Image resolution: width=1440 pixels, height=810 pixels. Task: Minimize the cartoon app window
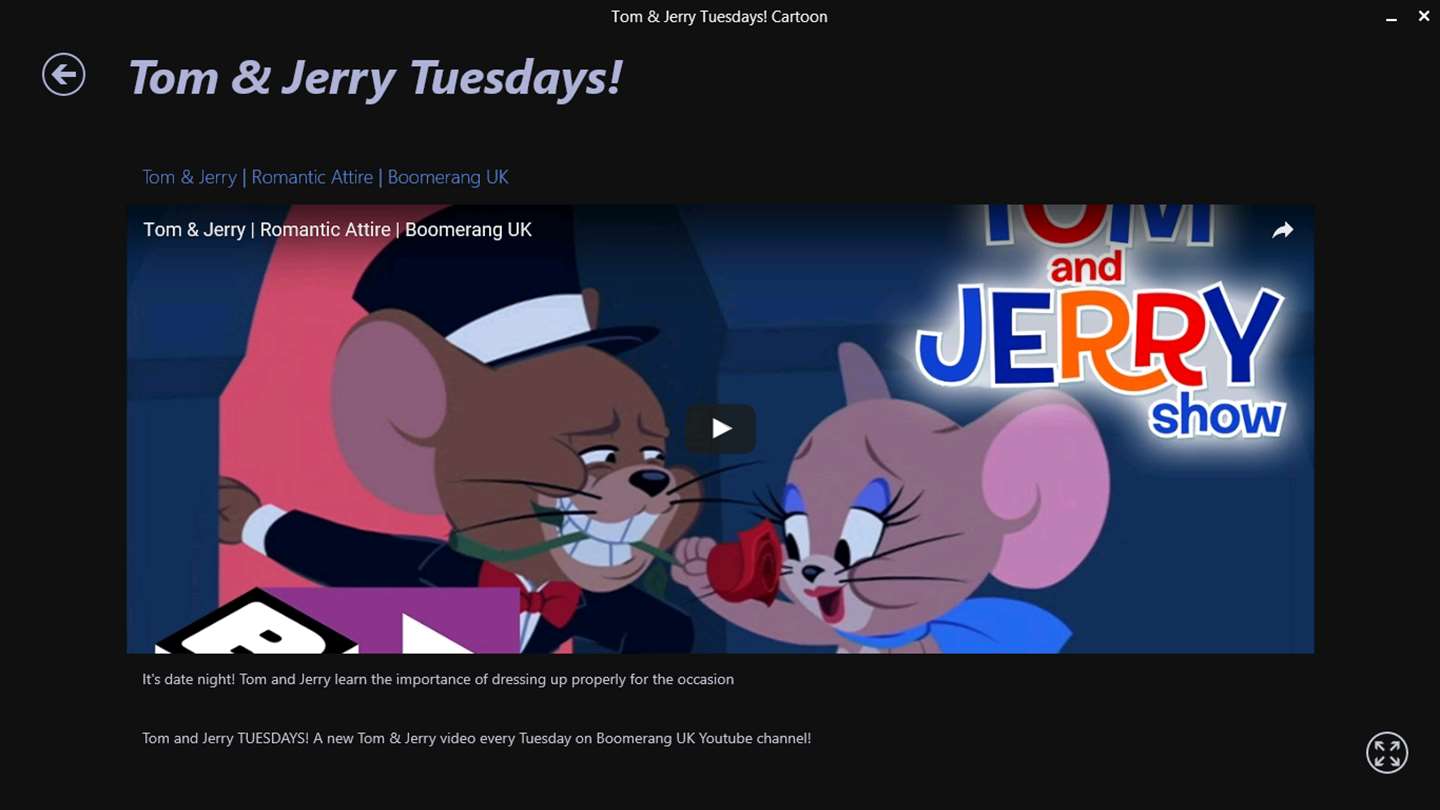click(x=1391, y=17)
